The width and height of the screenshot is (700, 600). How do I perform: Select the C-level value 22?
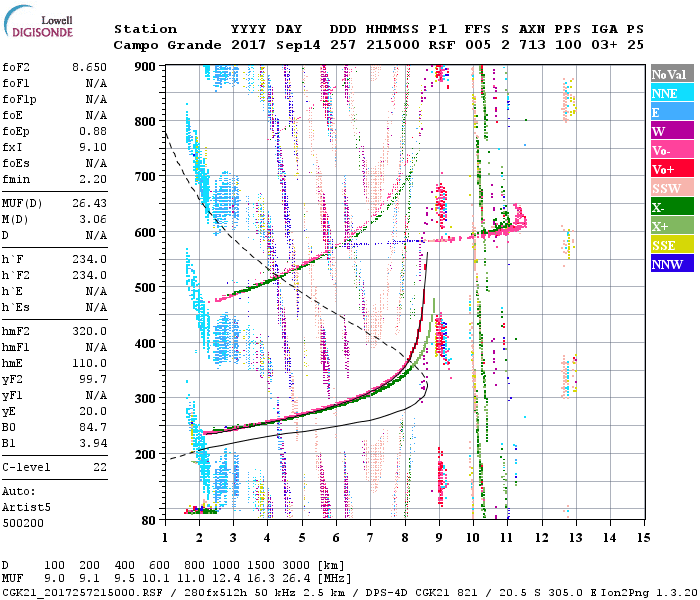(100, 467)
